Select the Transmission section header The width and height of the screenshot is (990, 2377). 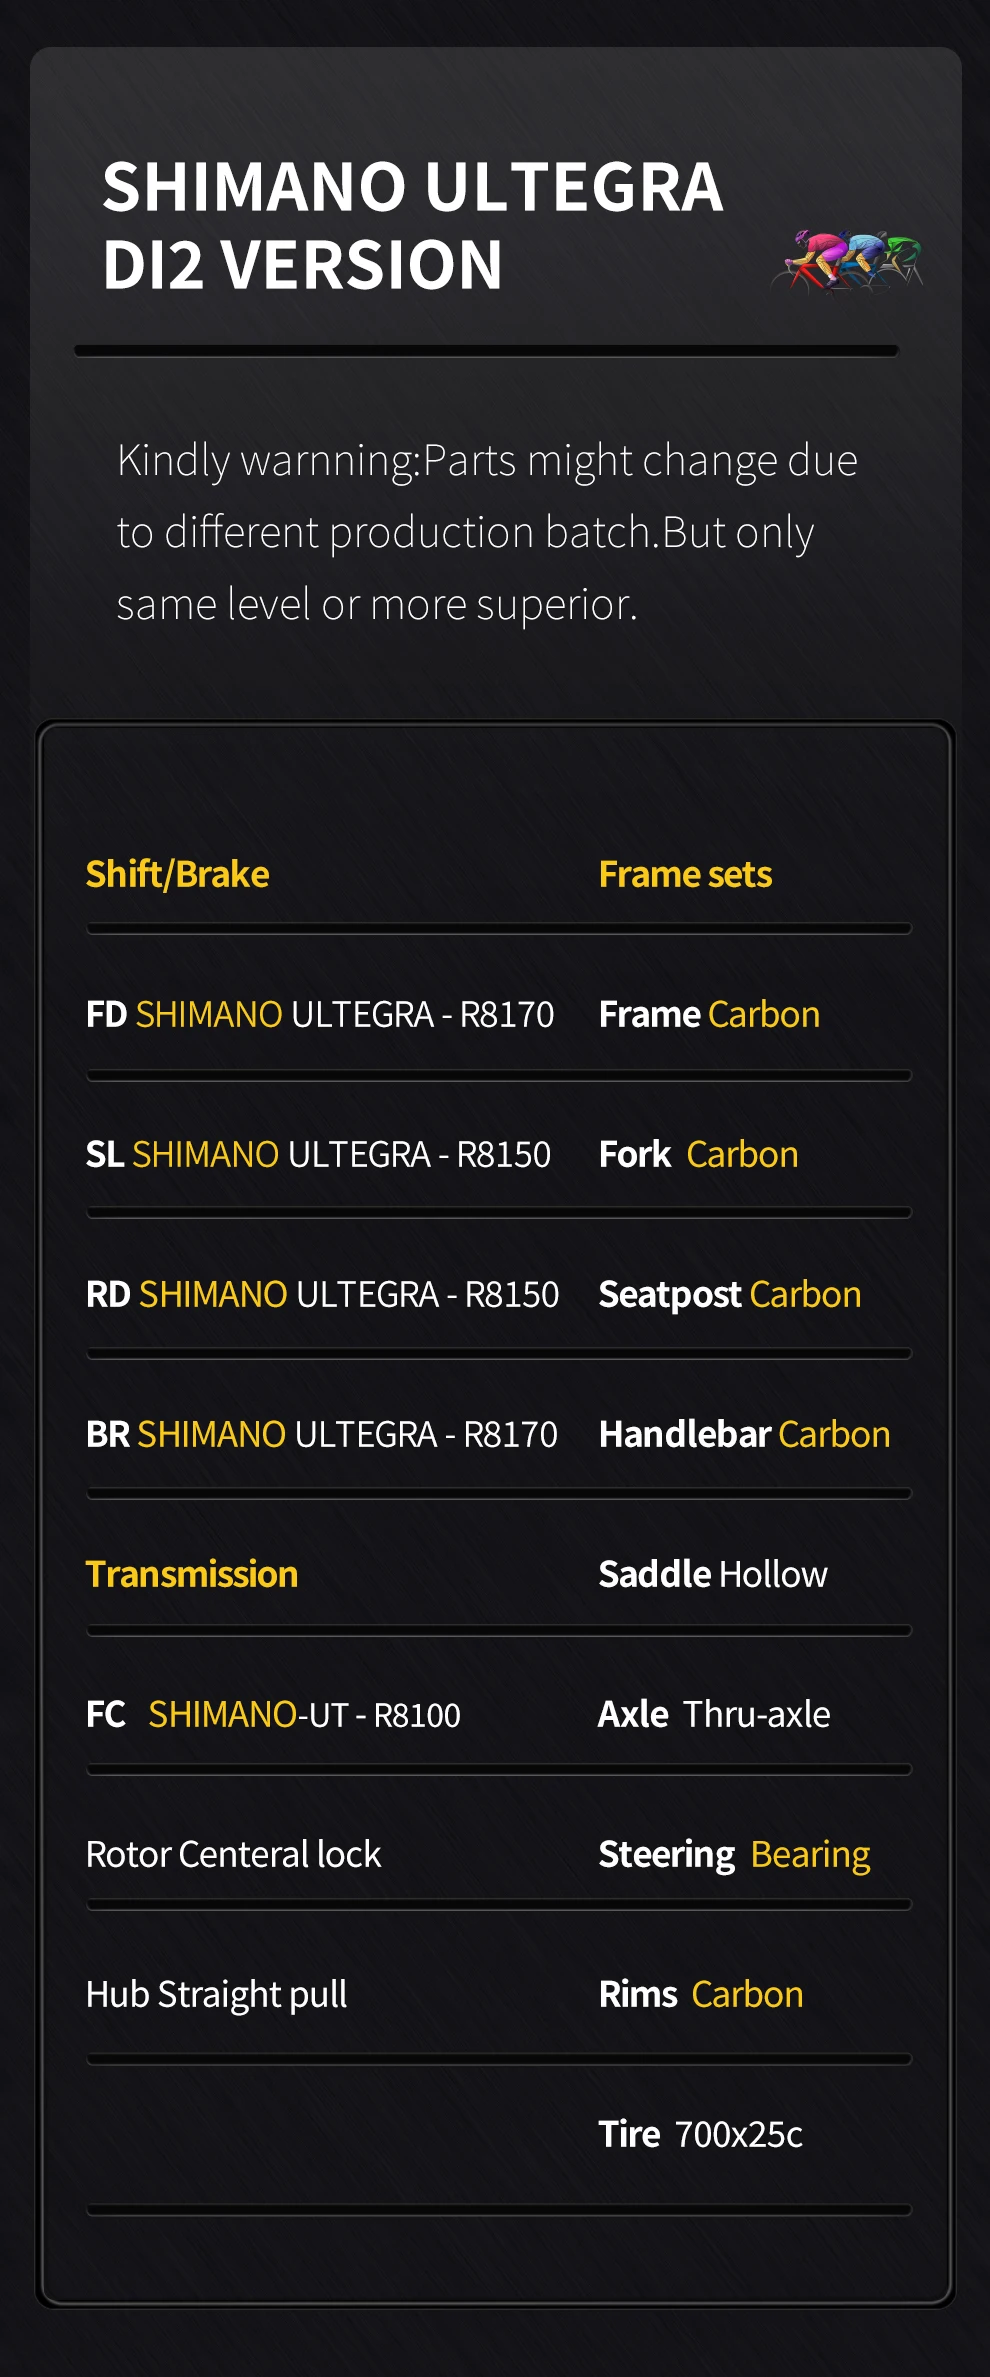pyautogui.click(x=192, y=1575)
